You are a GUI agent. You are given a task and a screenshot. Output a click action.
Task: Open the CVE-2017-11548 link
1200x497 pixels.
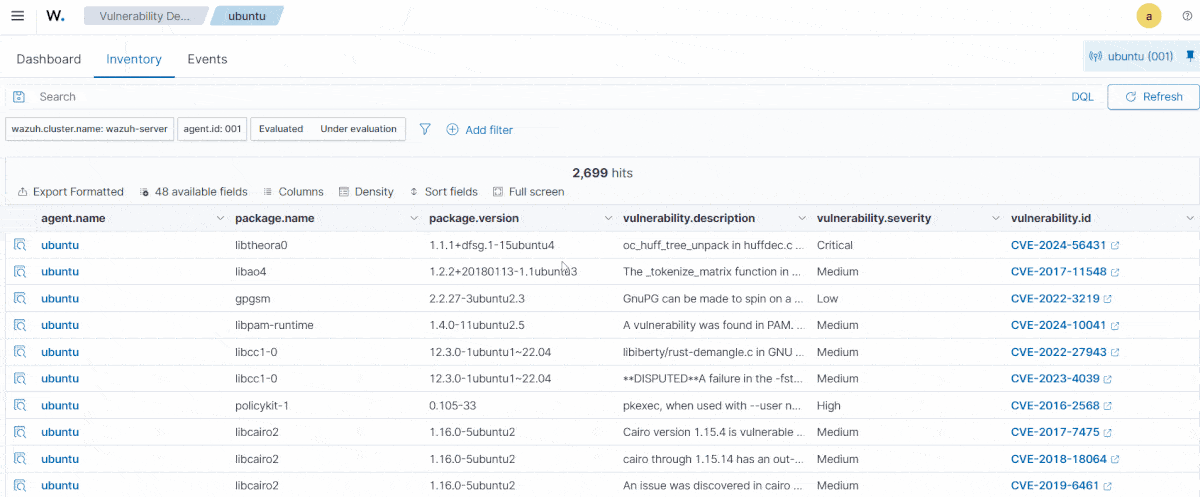(1058, 272)
